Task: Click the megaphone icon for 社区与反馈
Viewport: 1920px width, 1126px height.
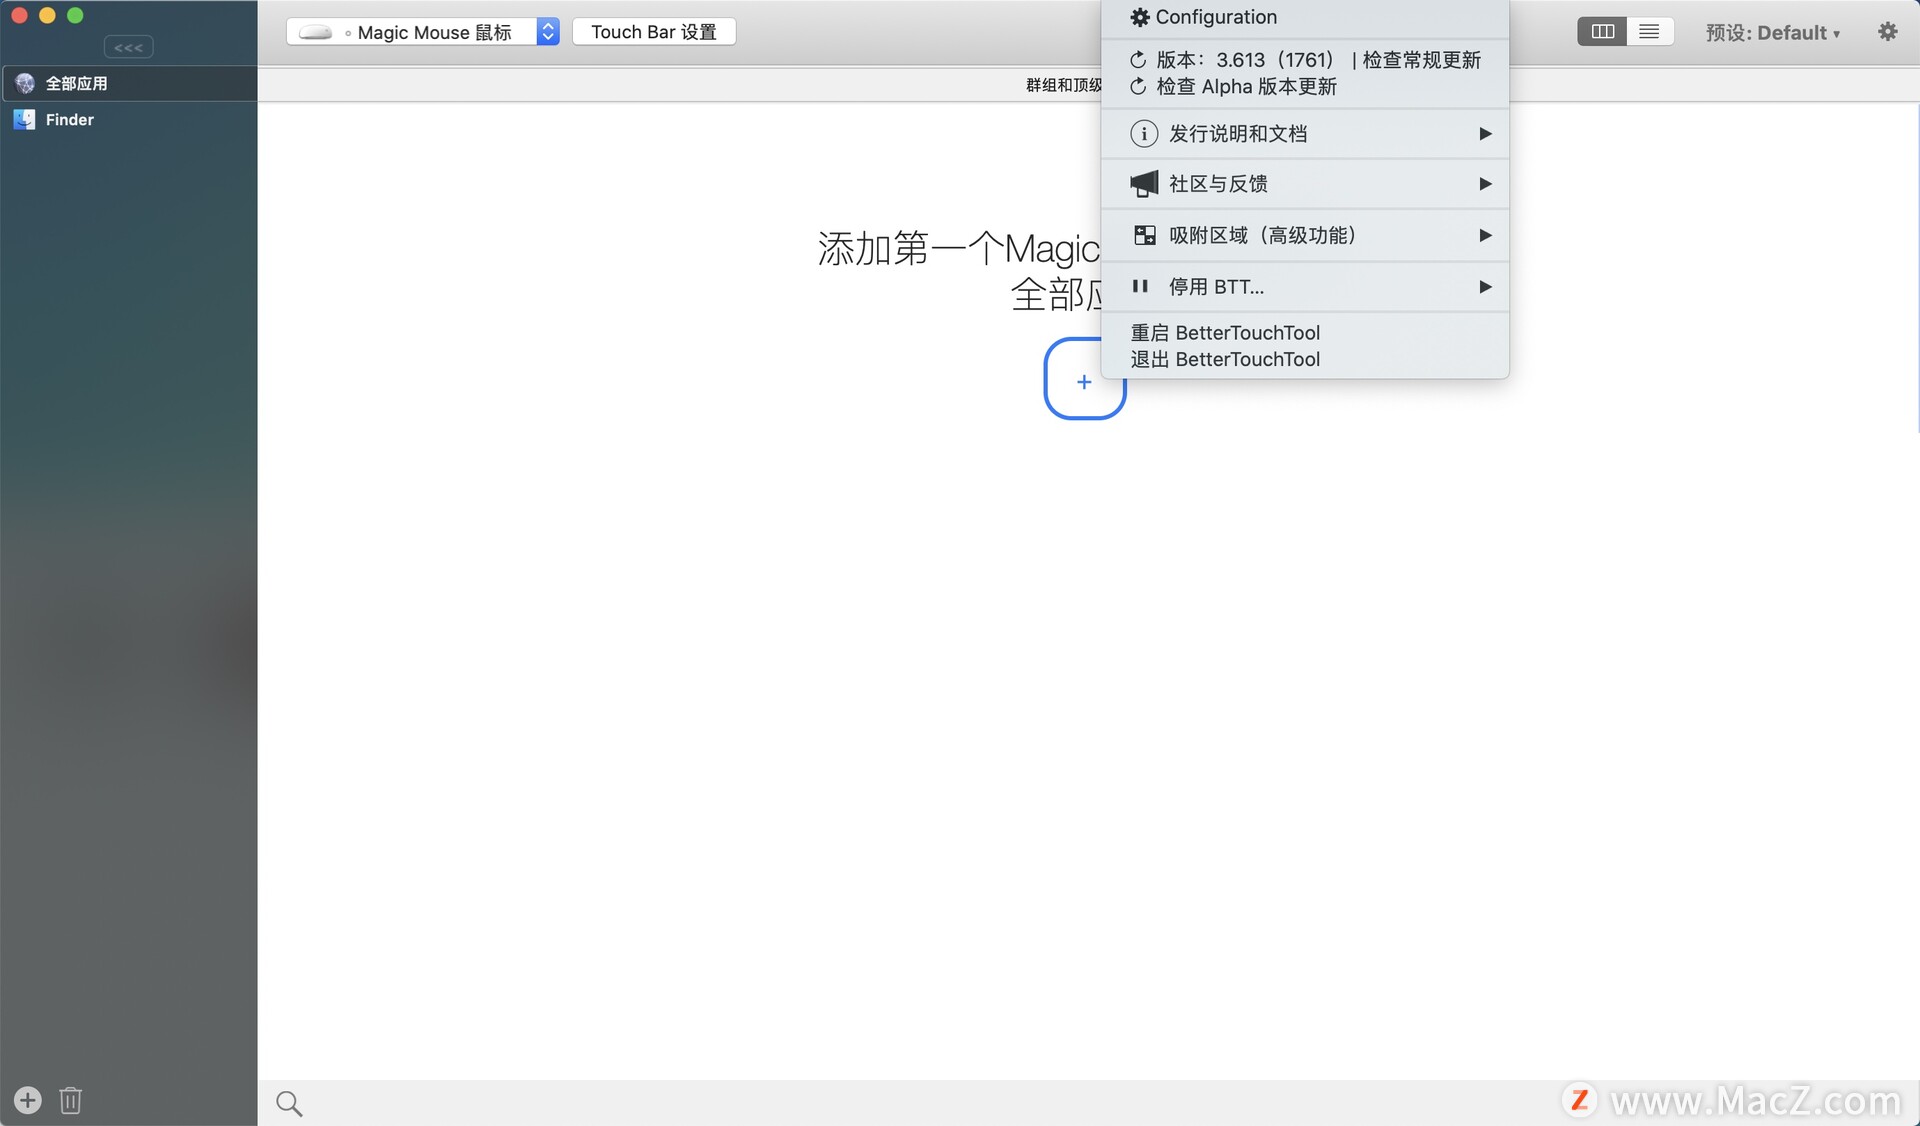Action: coord(1144,183)
